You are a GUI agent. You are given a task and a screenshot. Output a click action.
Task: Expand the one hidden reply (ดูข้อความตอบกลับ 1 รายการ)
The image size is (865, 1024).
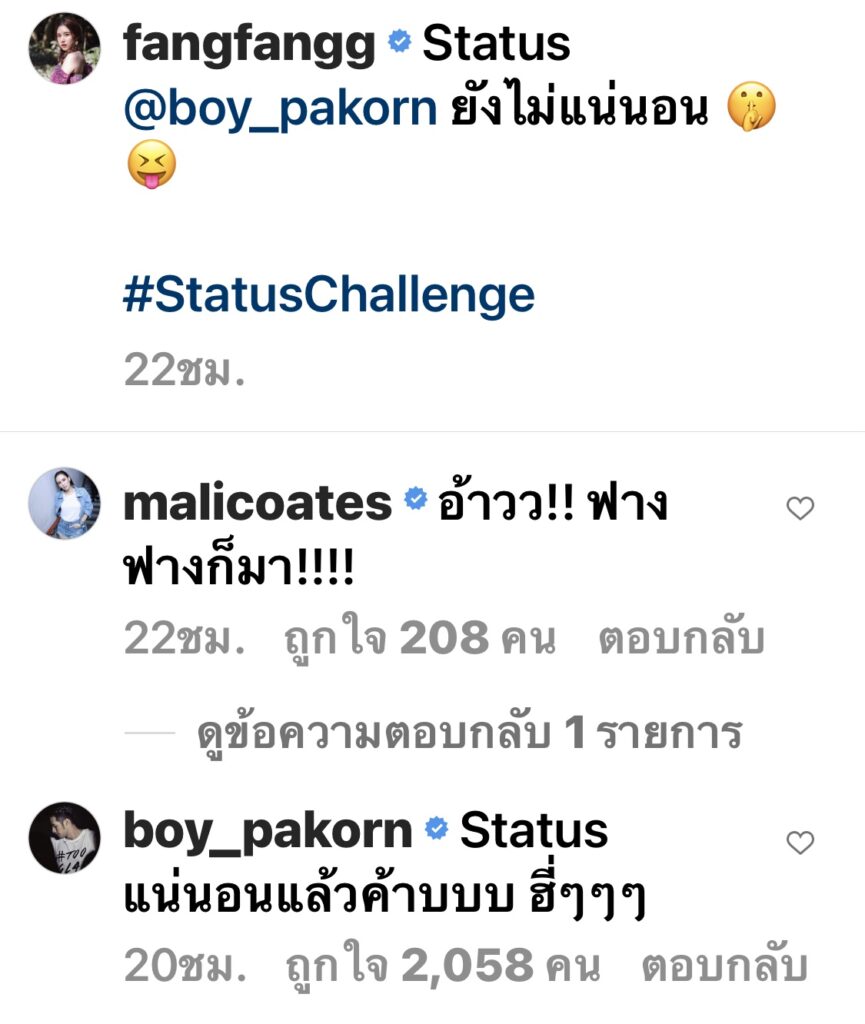point(469,733)
